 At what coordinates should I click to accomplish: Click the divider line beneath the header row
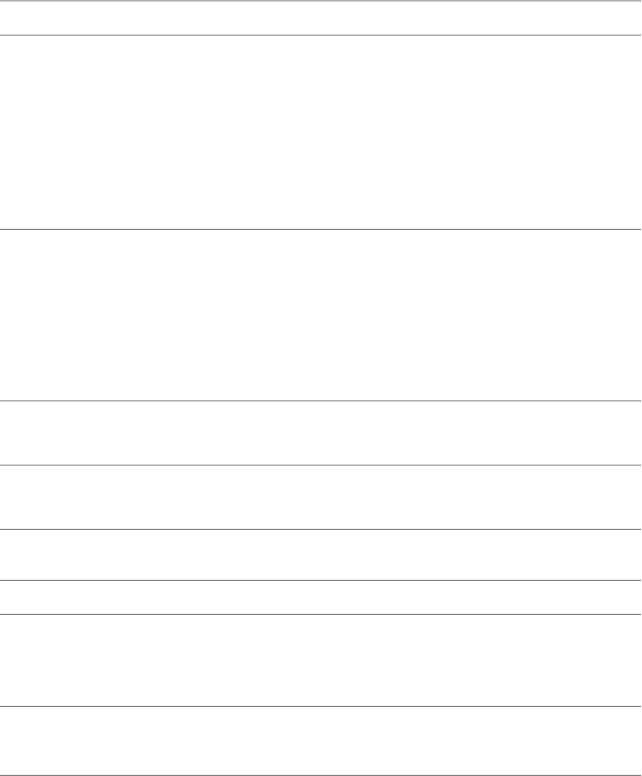point(320,35)
